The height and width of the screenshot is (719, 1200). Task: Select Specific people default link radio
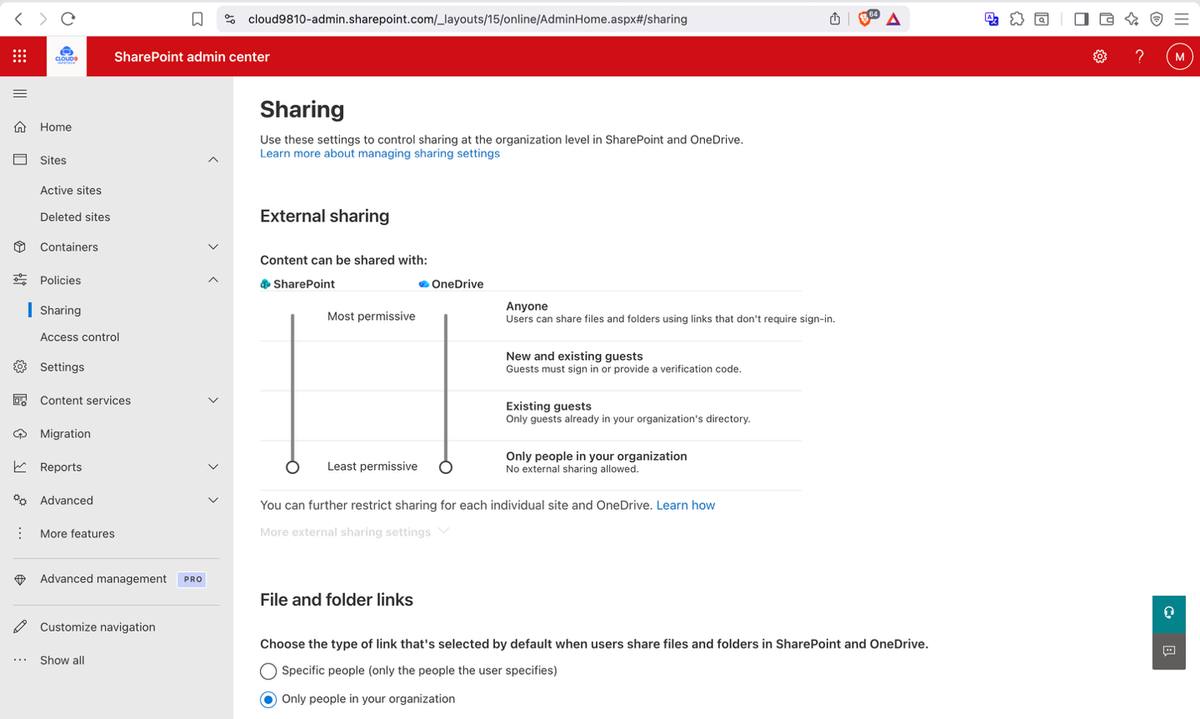268,671
